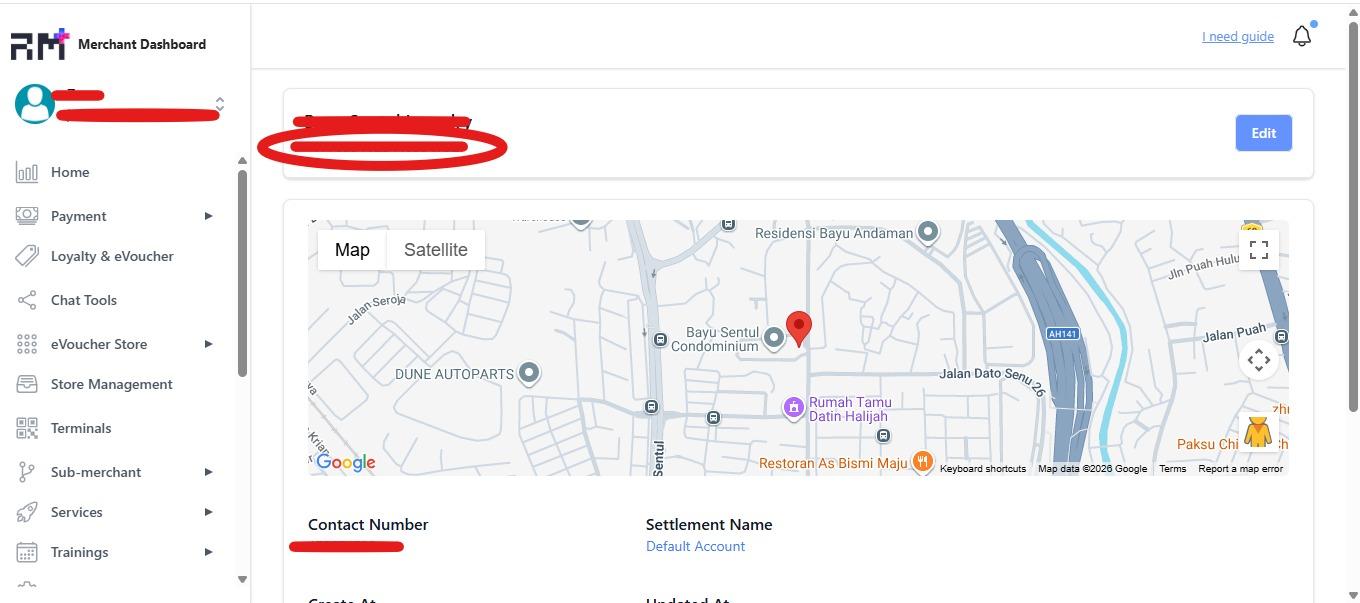This screenshot has height=603, width=1360.
Task: Click the Edit button
Action: 1264,133
